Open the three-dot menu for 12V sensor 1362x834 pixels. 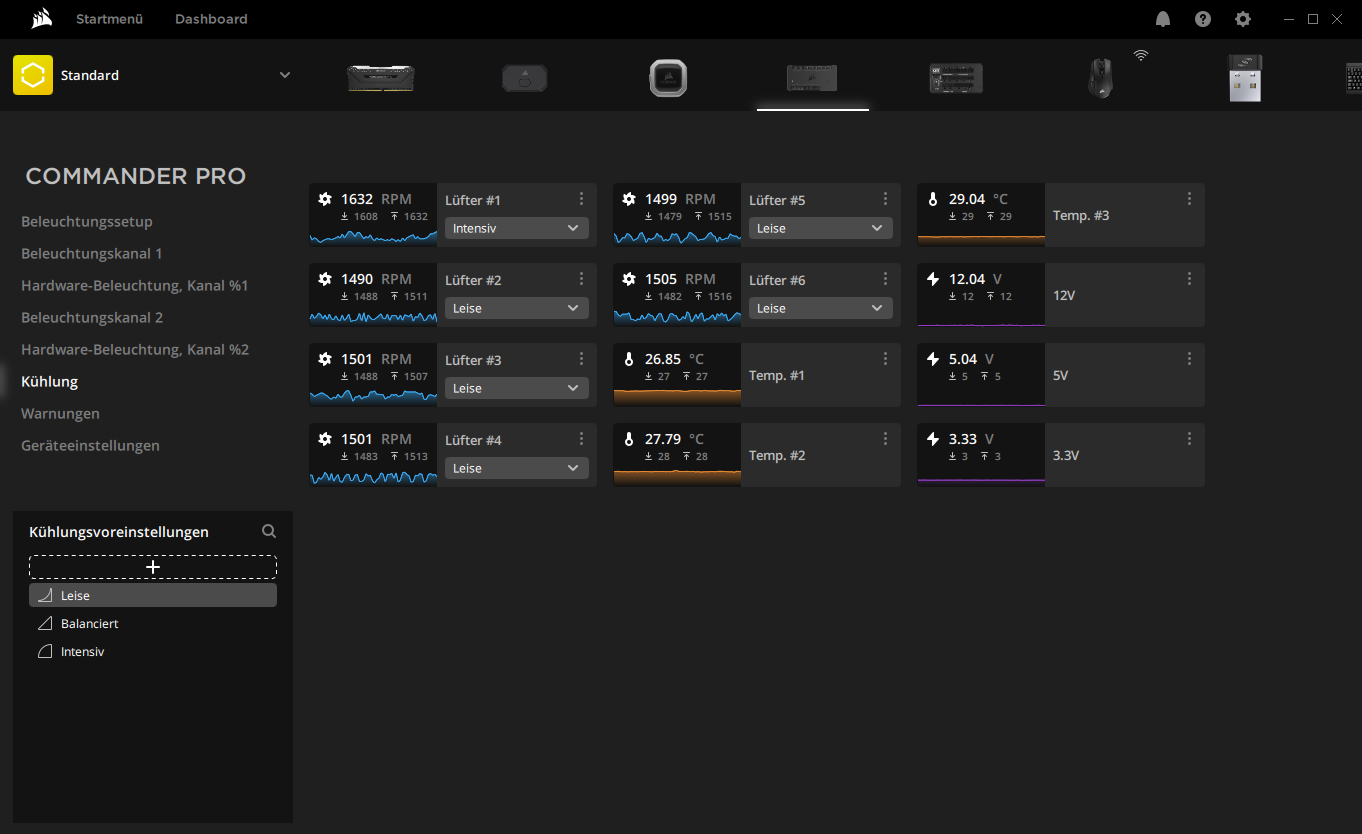(x=1189, y=279)
